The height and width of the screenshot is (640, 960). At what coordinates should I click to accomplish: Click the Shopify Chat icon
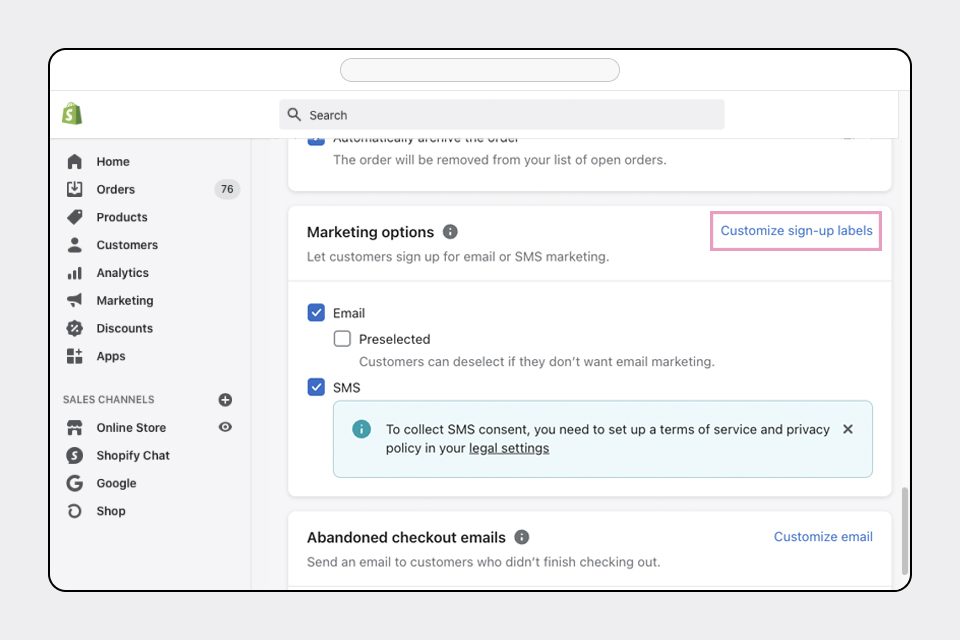(75, 456)
